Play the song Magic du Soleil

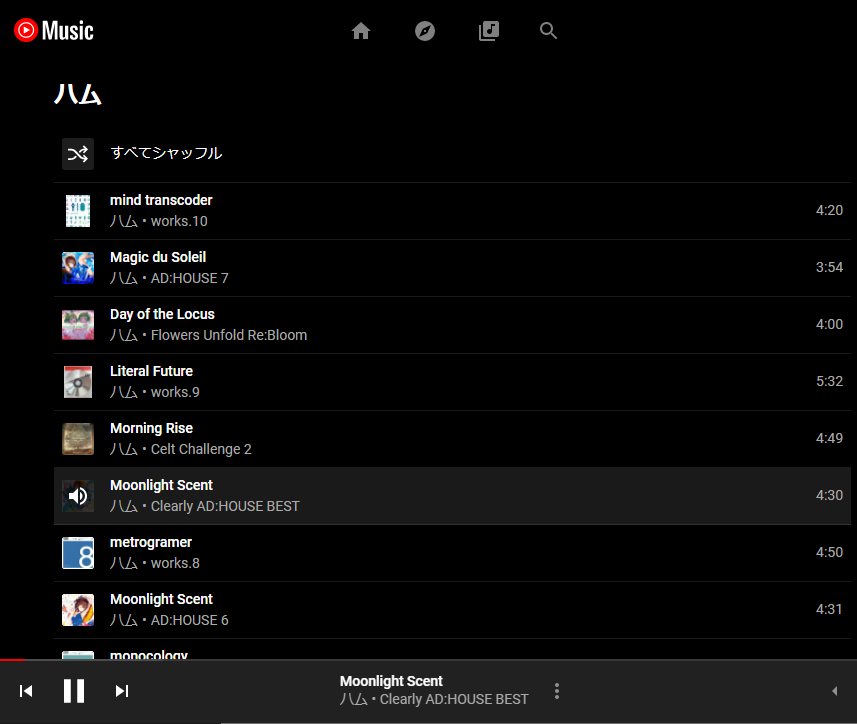pos(158,257)
